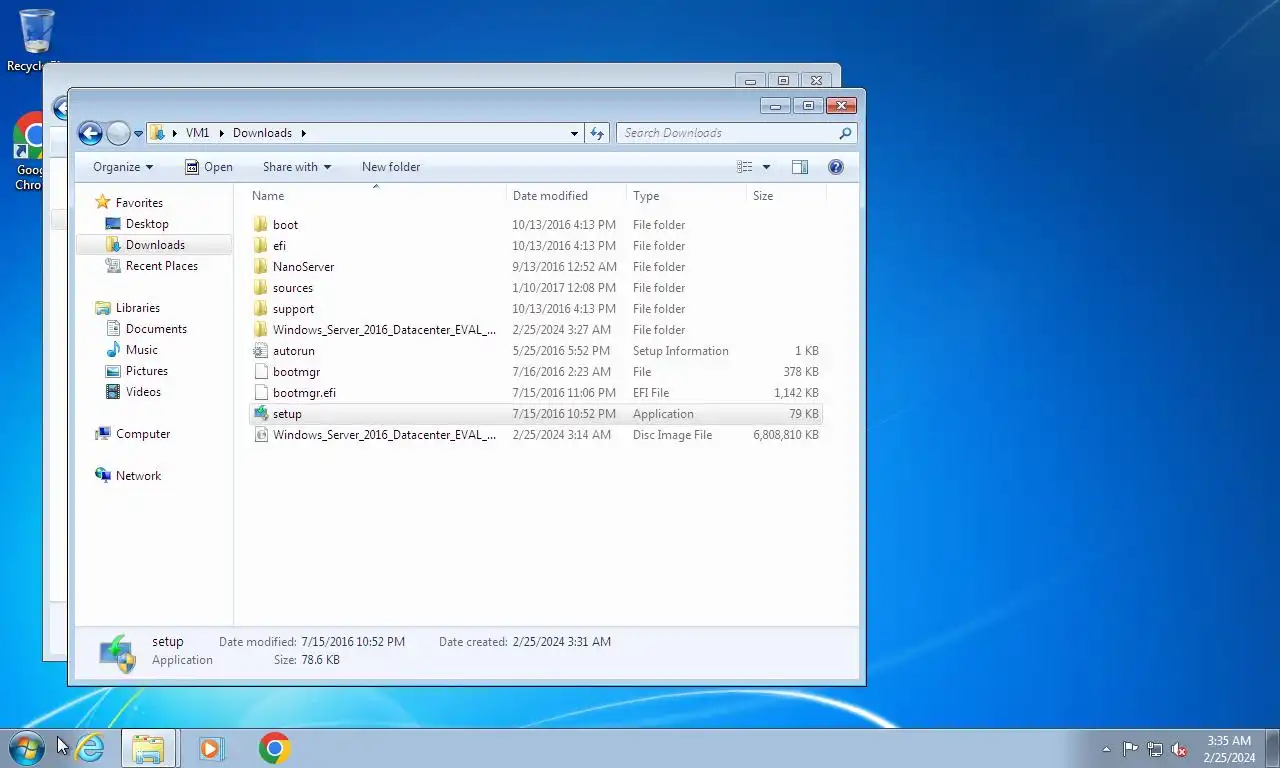Select the support folder icon
This screenshot has height=768, width=1280.
click(x=261, y=309)
